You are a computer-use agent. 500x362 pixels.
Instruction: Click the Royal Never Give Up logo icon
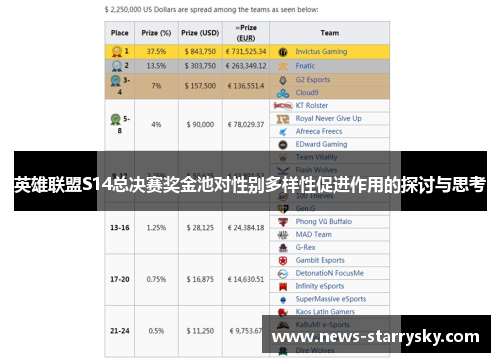coord(283,119)
